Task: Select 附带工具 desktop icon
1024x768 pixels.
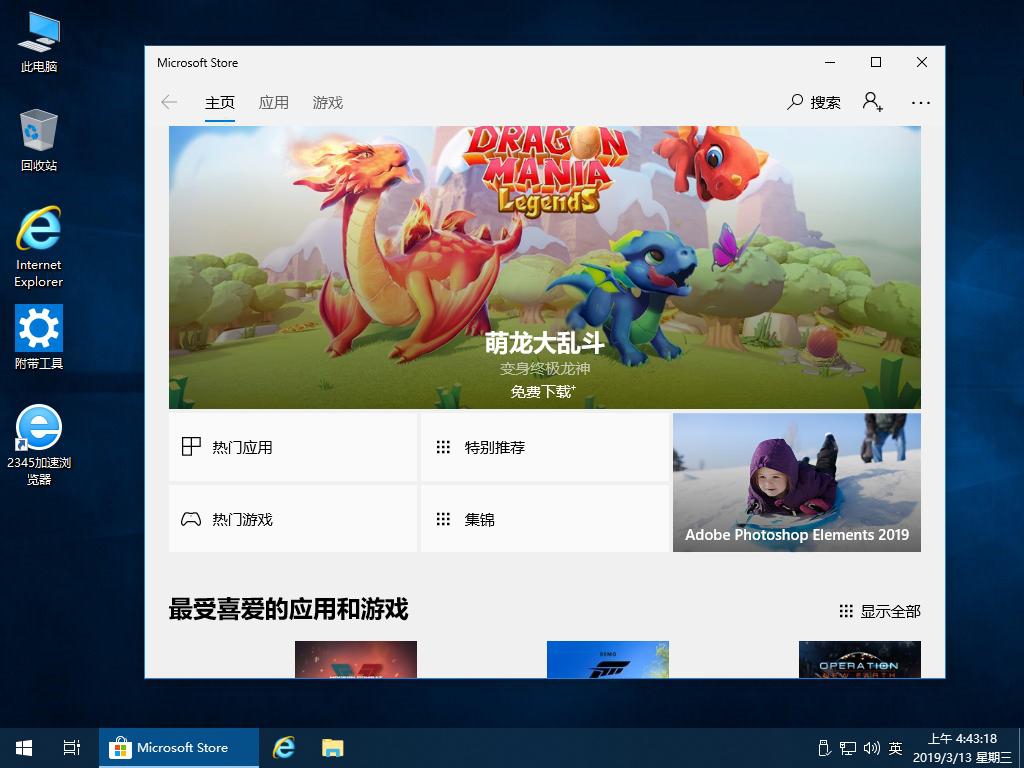Action: pos(39,337)
